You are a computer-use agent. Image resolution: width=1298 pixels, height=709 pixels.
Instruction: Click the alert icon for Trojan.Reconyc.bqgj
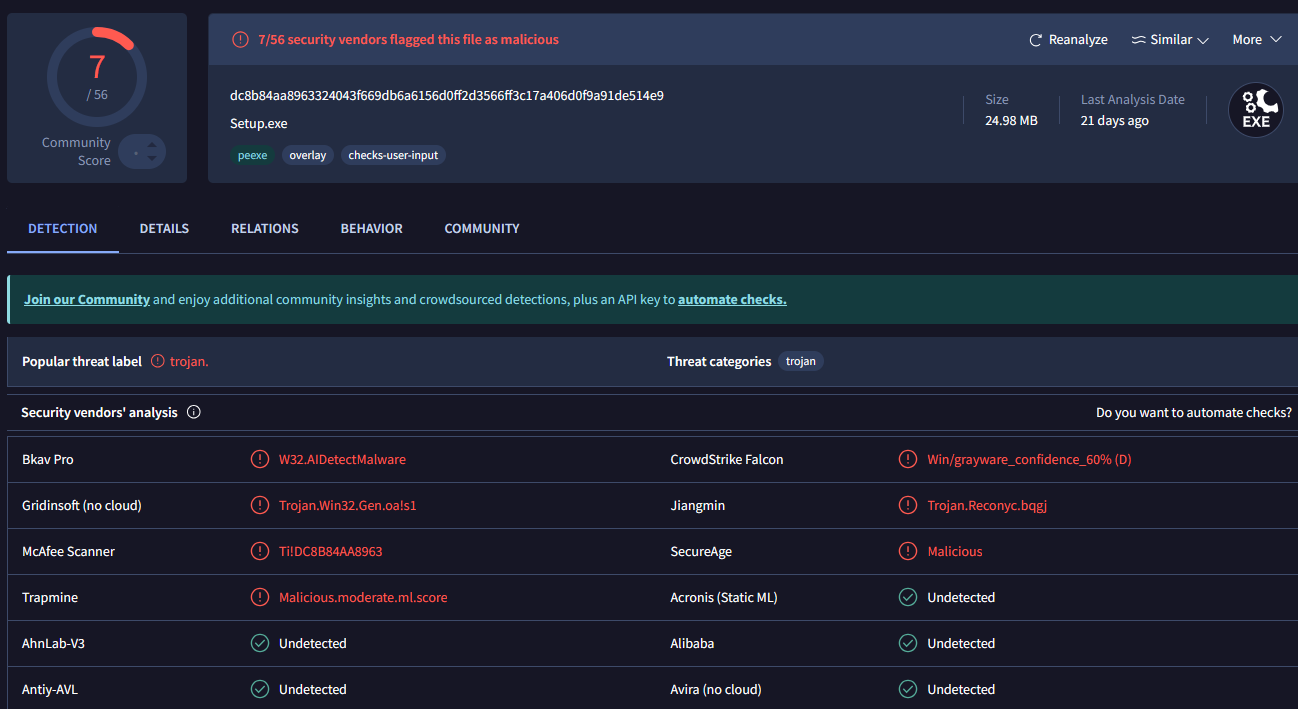[908, 505]
